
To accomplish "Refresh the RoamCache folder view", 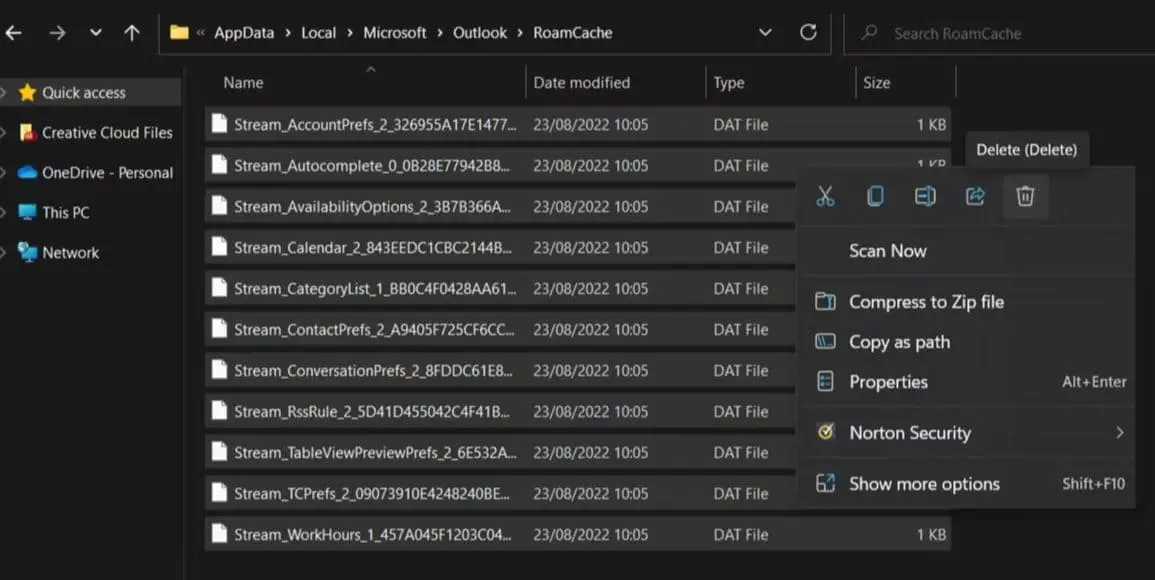I will click(808, 33).
